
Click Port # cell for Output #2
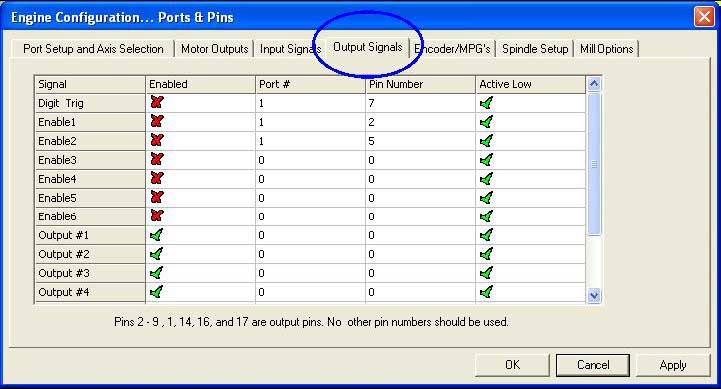pos(310,254)
